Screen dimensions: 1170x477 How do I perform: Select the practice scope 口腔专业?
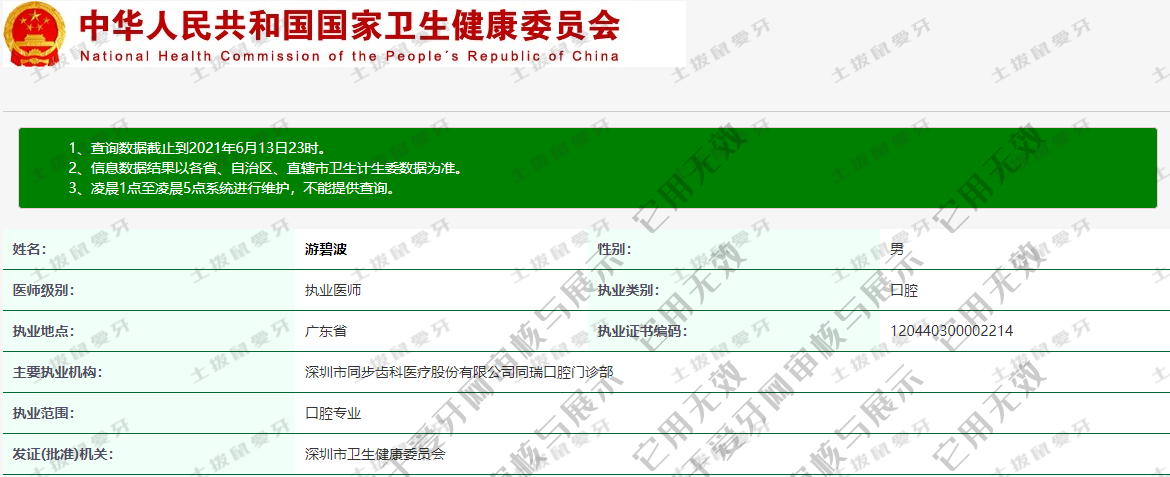[333, 413]
